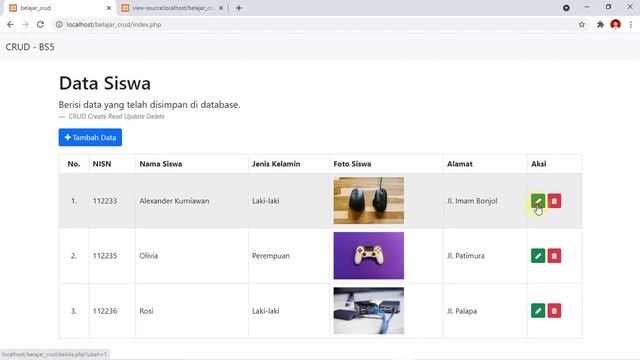Open the extensions puzzle icon
Screen dimensions: 640x360
[x=600, y=24]
